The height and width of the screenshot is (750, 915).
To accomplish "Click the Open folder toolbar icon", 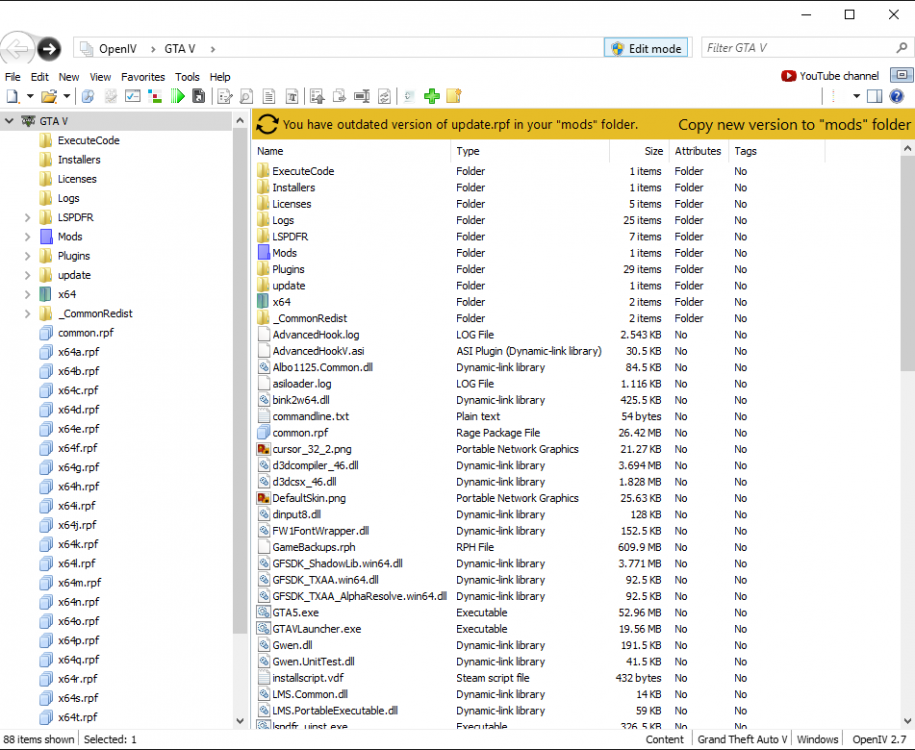I will pos(49,96).
